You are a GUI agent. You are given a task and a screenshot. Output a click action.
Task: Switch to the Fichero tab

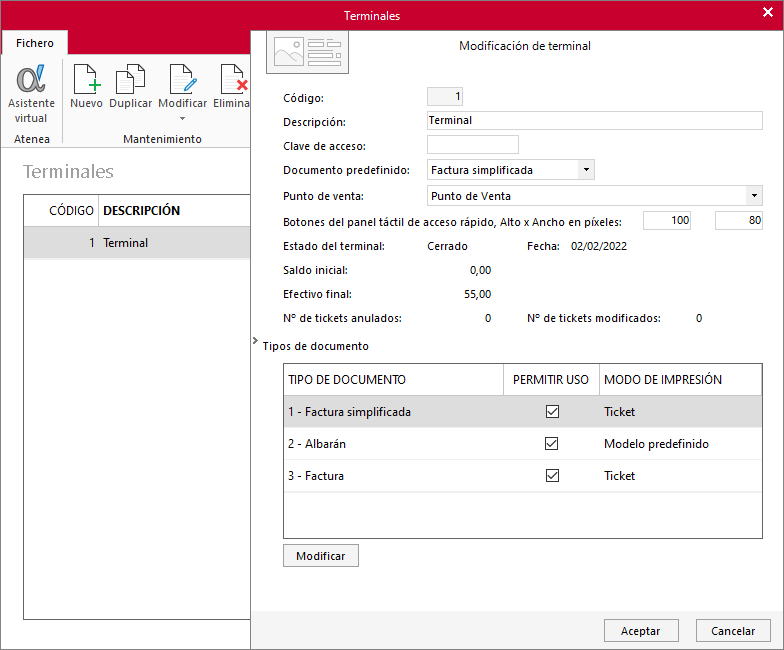(34, 43)
